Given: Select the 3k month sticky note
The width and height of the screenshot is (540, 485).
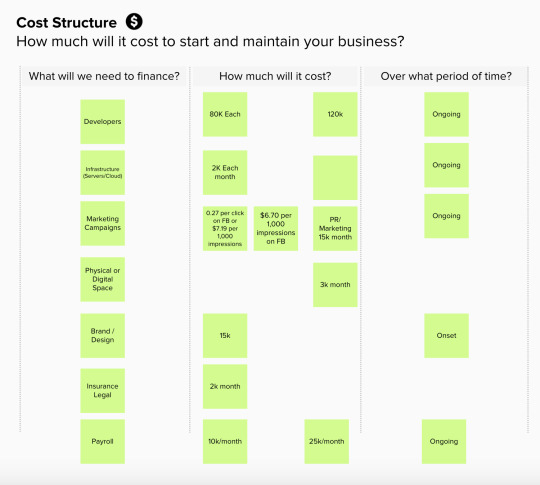Looking at the screenshot, I should [335, 285].
